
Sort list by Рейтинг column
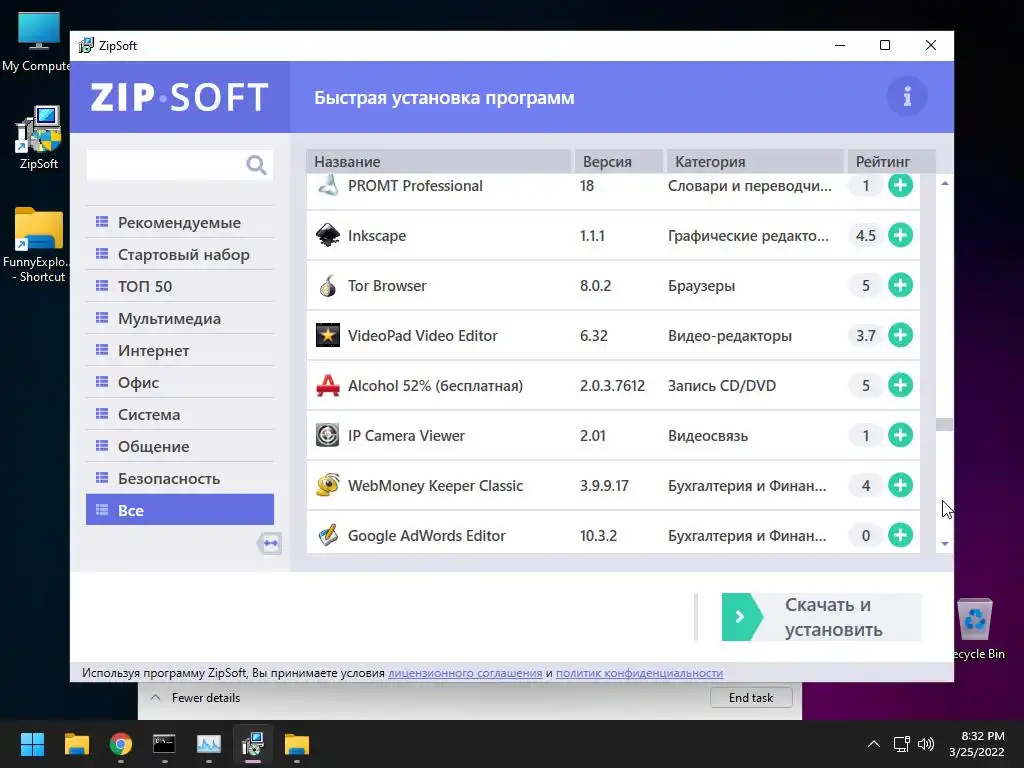tap(891, 161)
